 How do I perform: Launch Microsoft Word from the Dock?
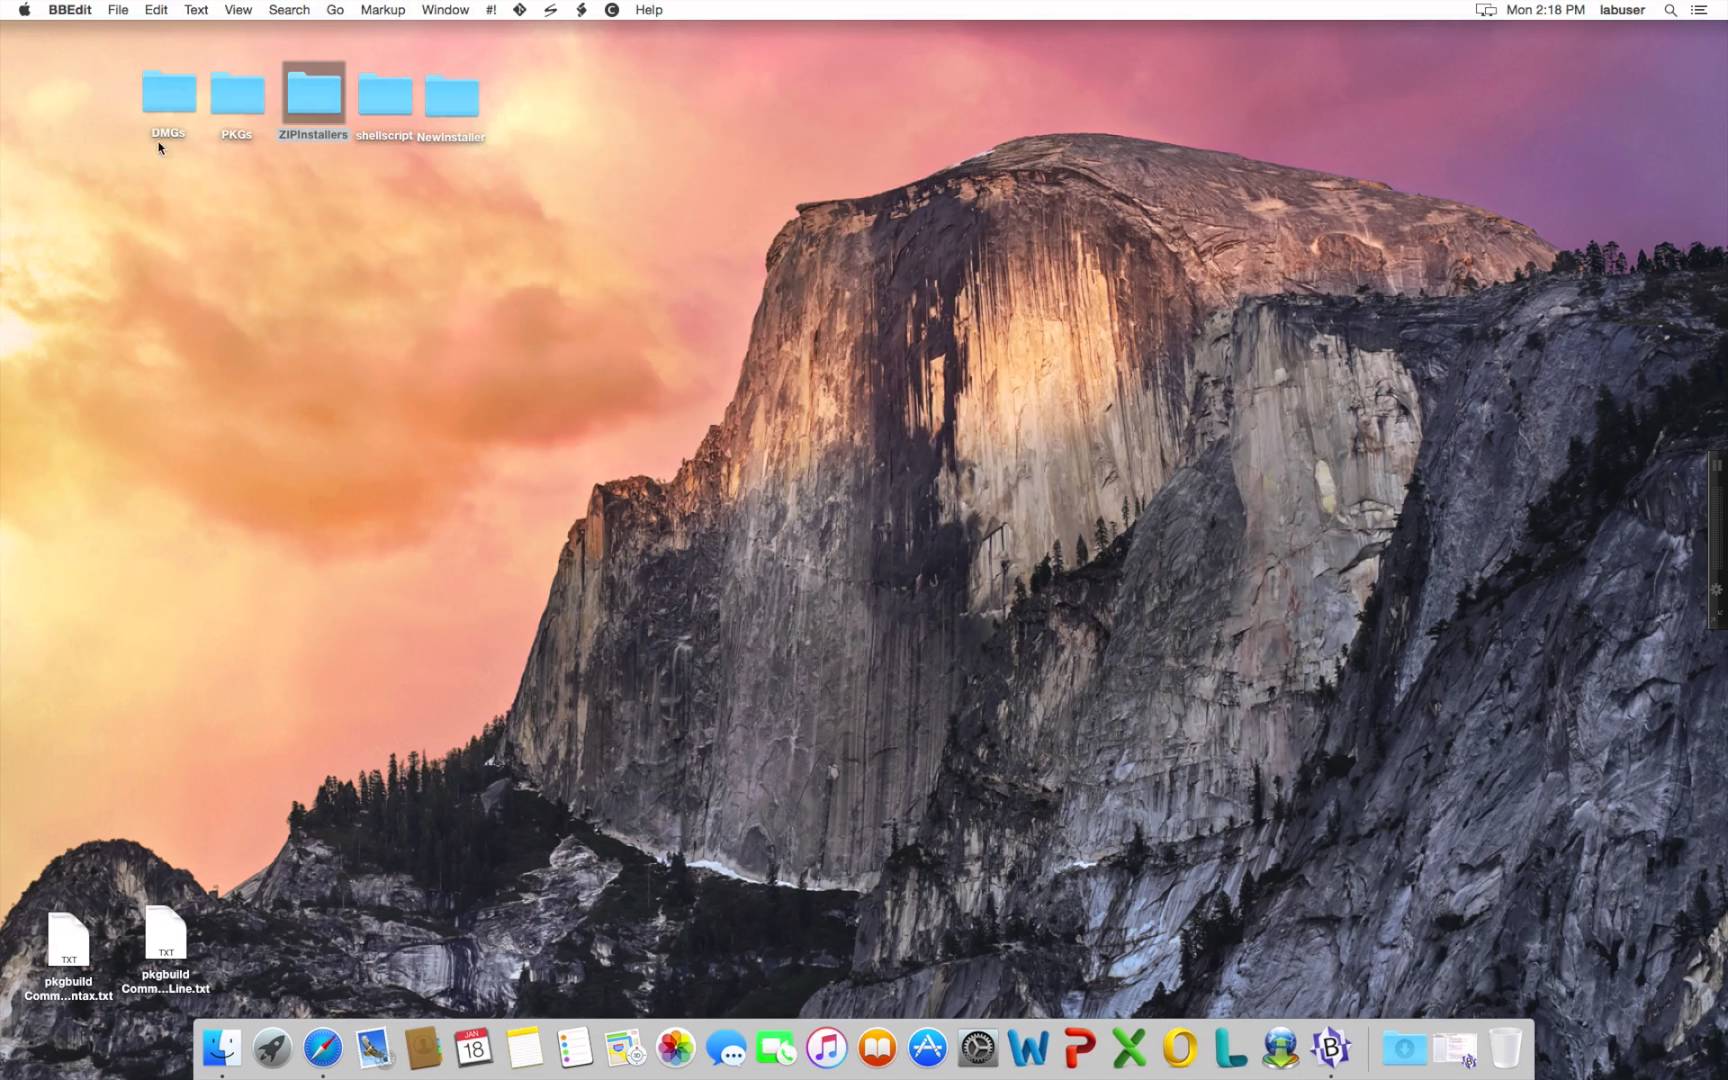tap(1028, 1048)
